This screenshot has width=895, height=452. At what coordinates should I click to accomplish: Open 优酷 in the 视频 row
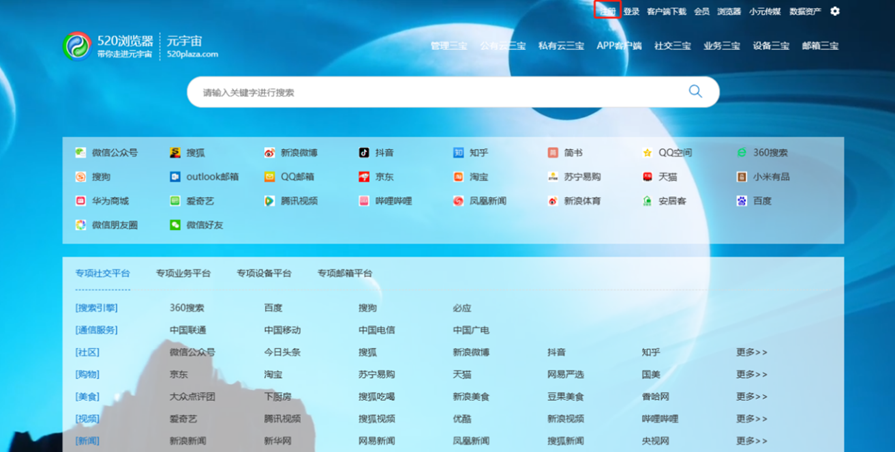[x=462, y=418]
